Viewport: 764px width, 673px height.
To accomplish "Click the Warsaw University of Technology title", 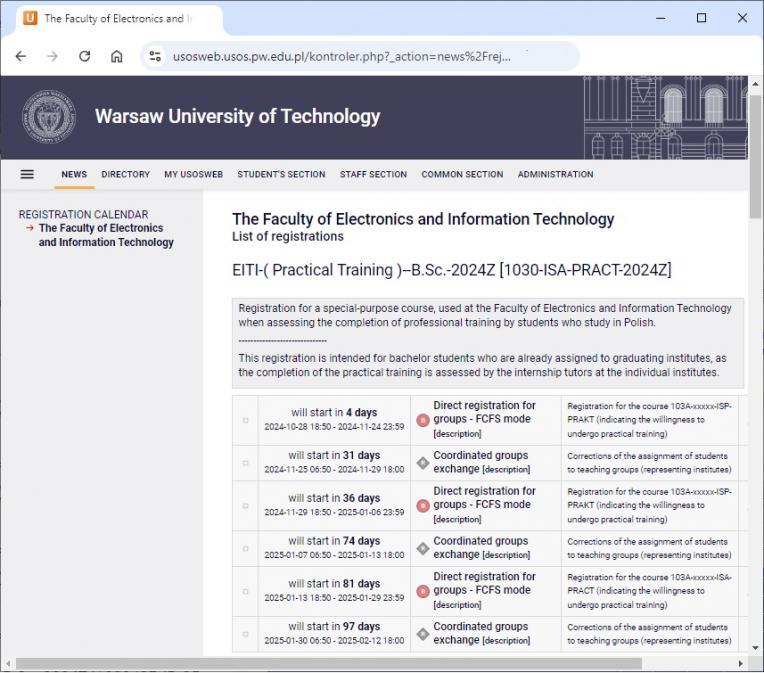I will pyautogui.click(x=237, y=116).
